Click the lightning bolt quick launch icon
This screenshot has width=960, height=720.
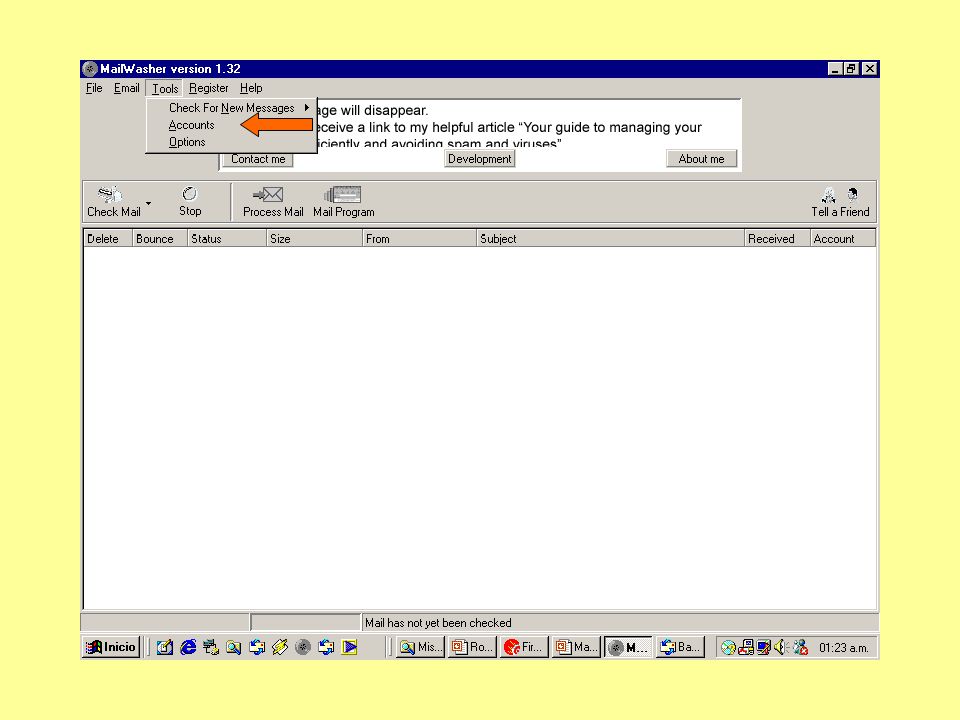tap(280, 647)
